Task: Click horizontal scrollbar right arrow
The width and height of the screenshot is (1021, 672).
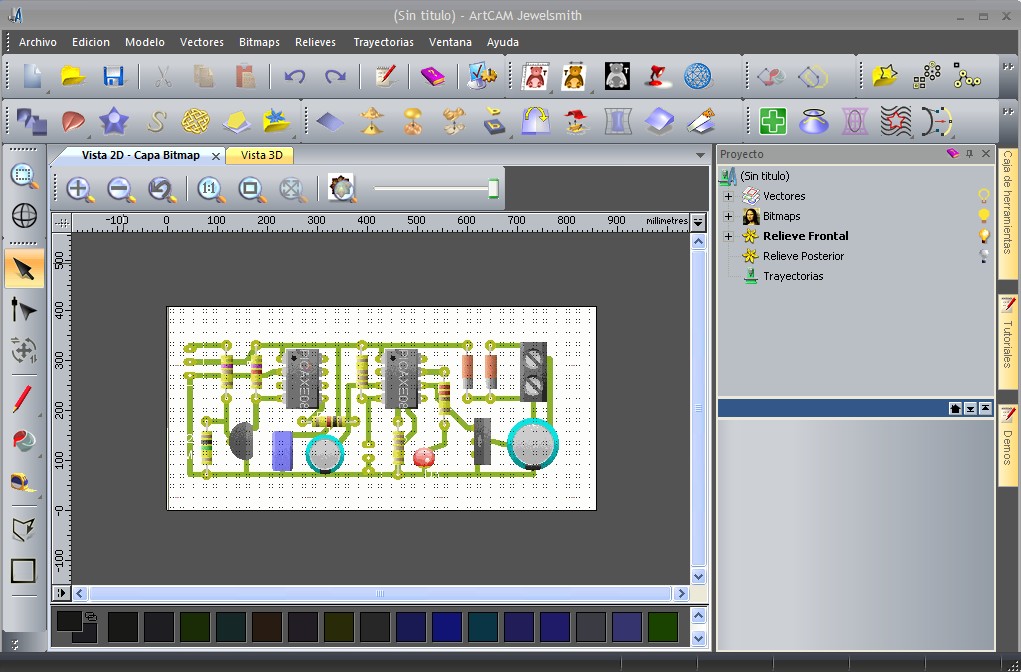Action: coord(681,593)
